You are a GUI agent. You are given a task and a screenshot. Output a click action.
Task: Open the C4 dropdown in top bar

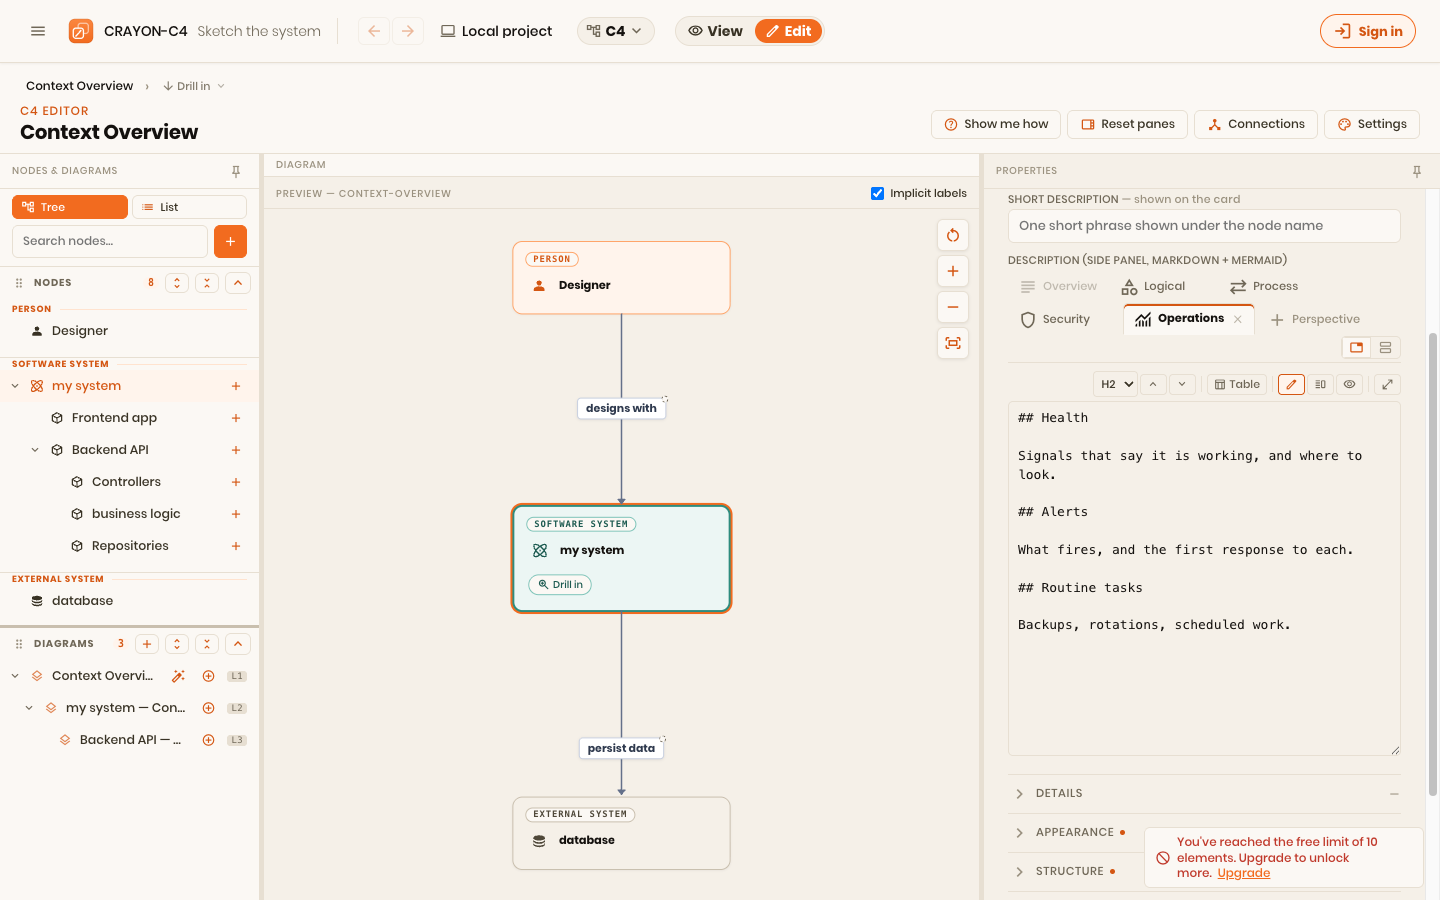tap(615, 31)
